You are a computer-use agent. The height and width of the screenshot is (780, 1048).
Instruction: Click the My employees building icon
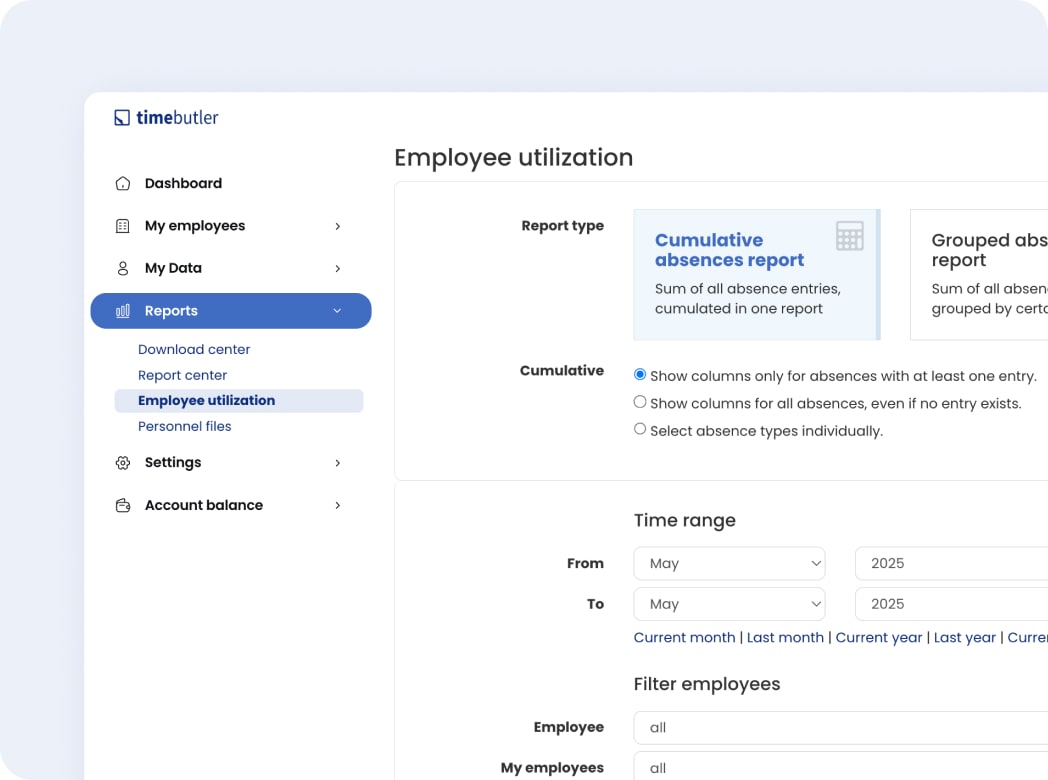click(x=123, y=226)
